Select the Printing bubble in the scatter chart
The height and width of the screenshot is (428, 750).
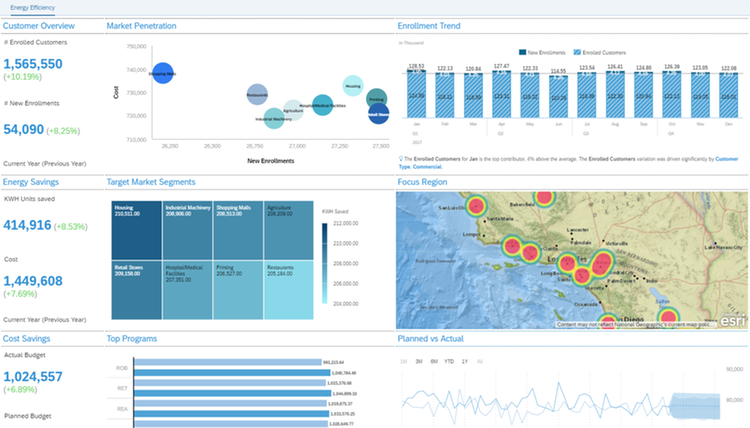(x=376, y=98)
